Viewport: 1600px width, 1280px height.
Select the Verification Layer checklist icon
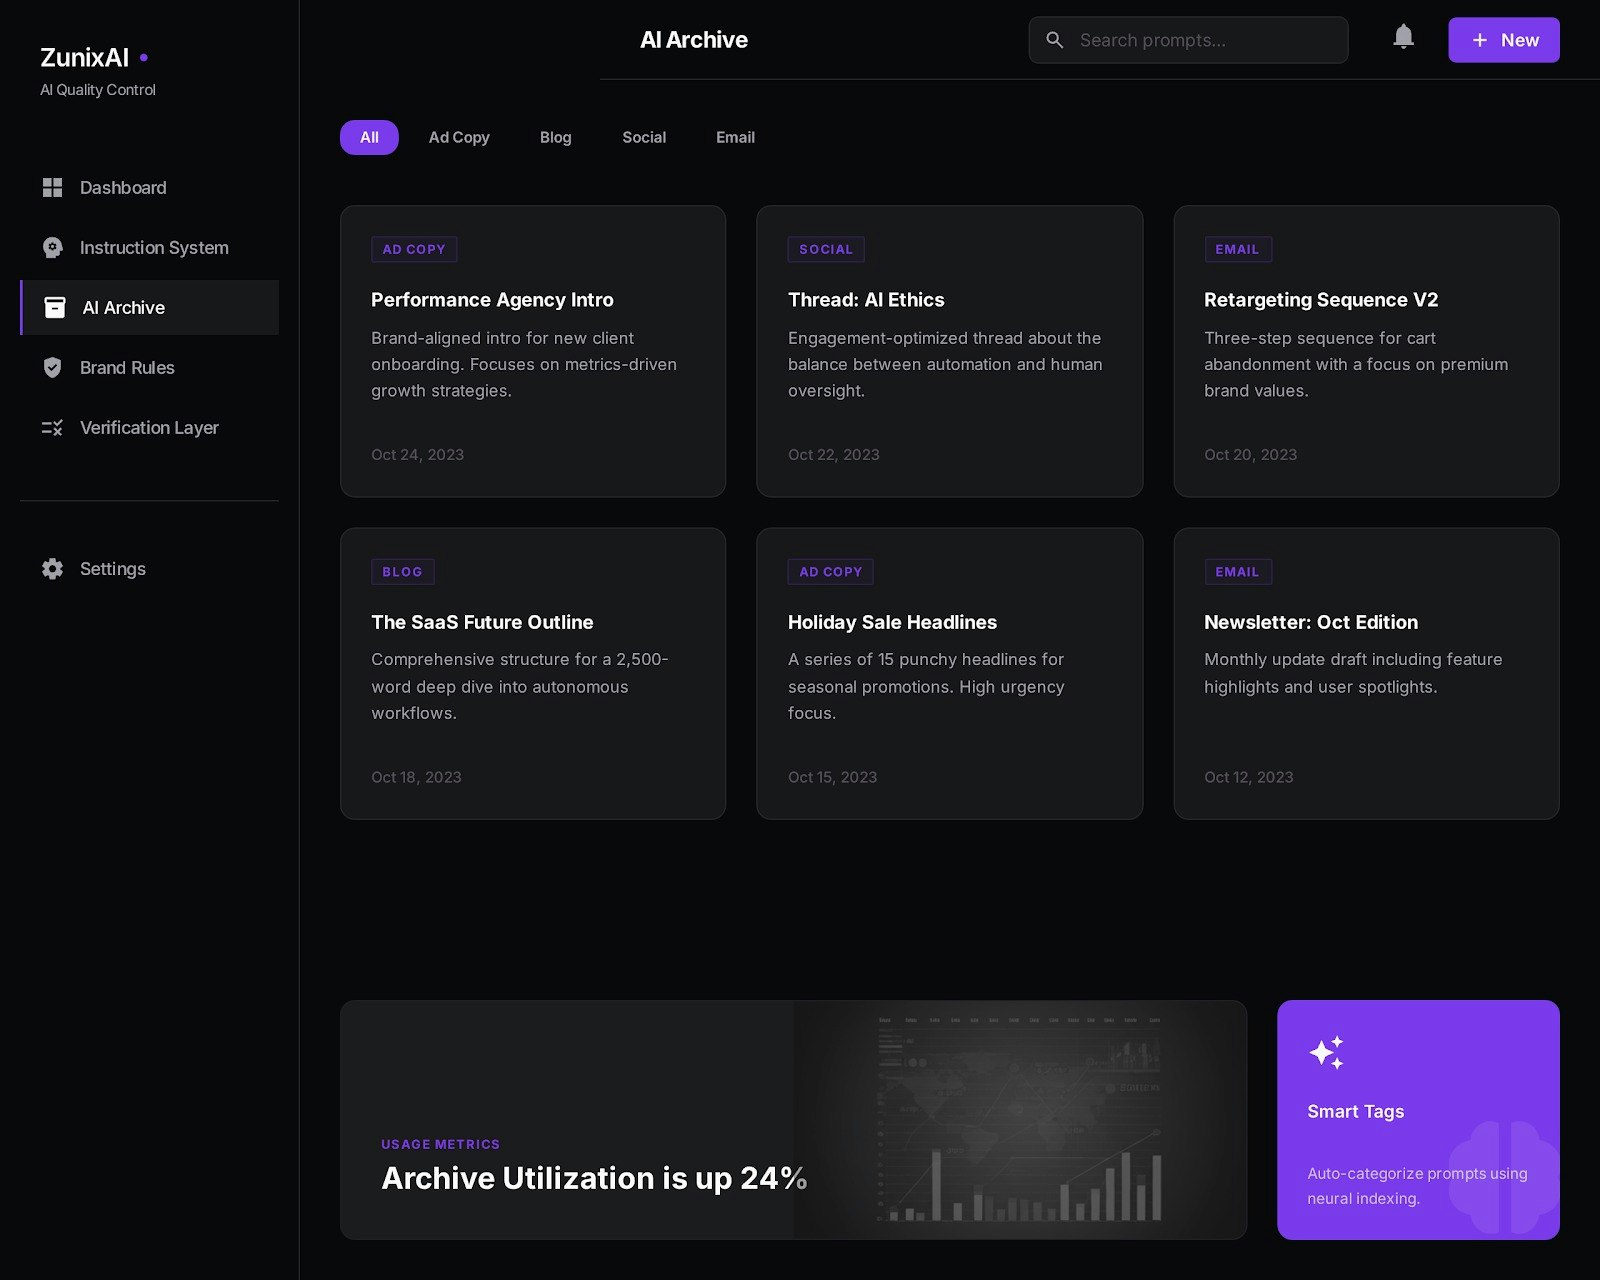[x=53, y=427]
